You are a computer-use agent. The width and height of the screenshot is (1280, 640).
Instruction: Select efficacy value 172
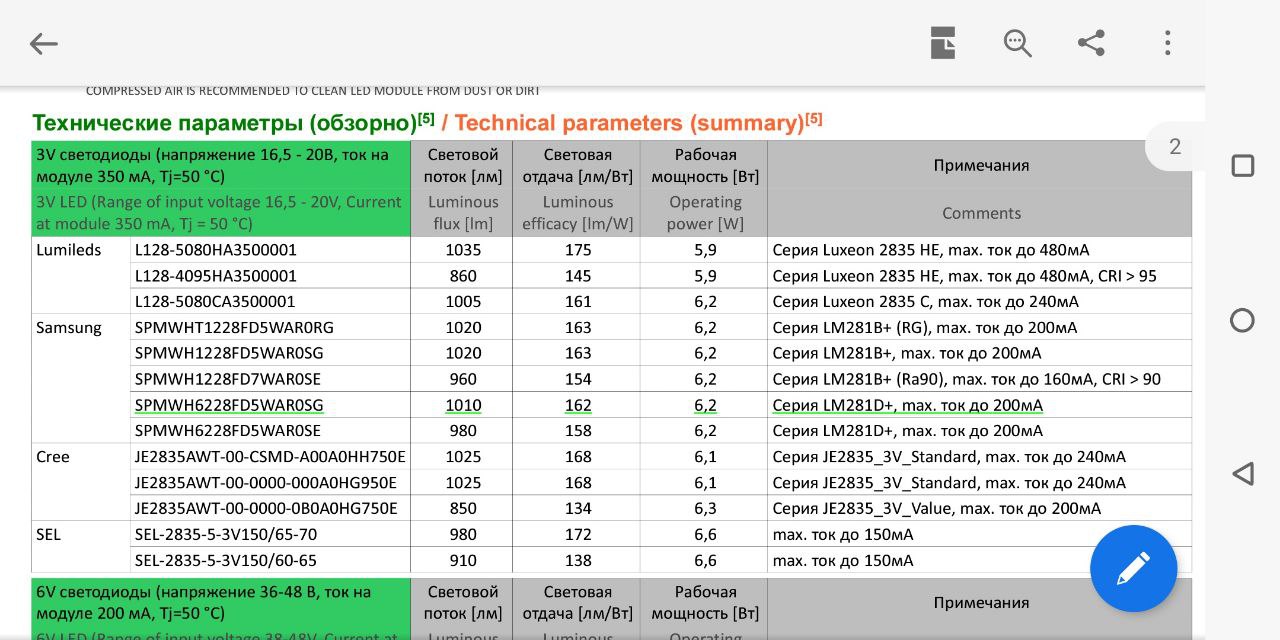(578, 535)
